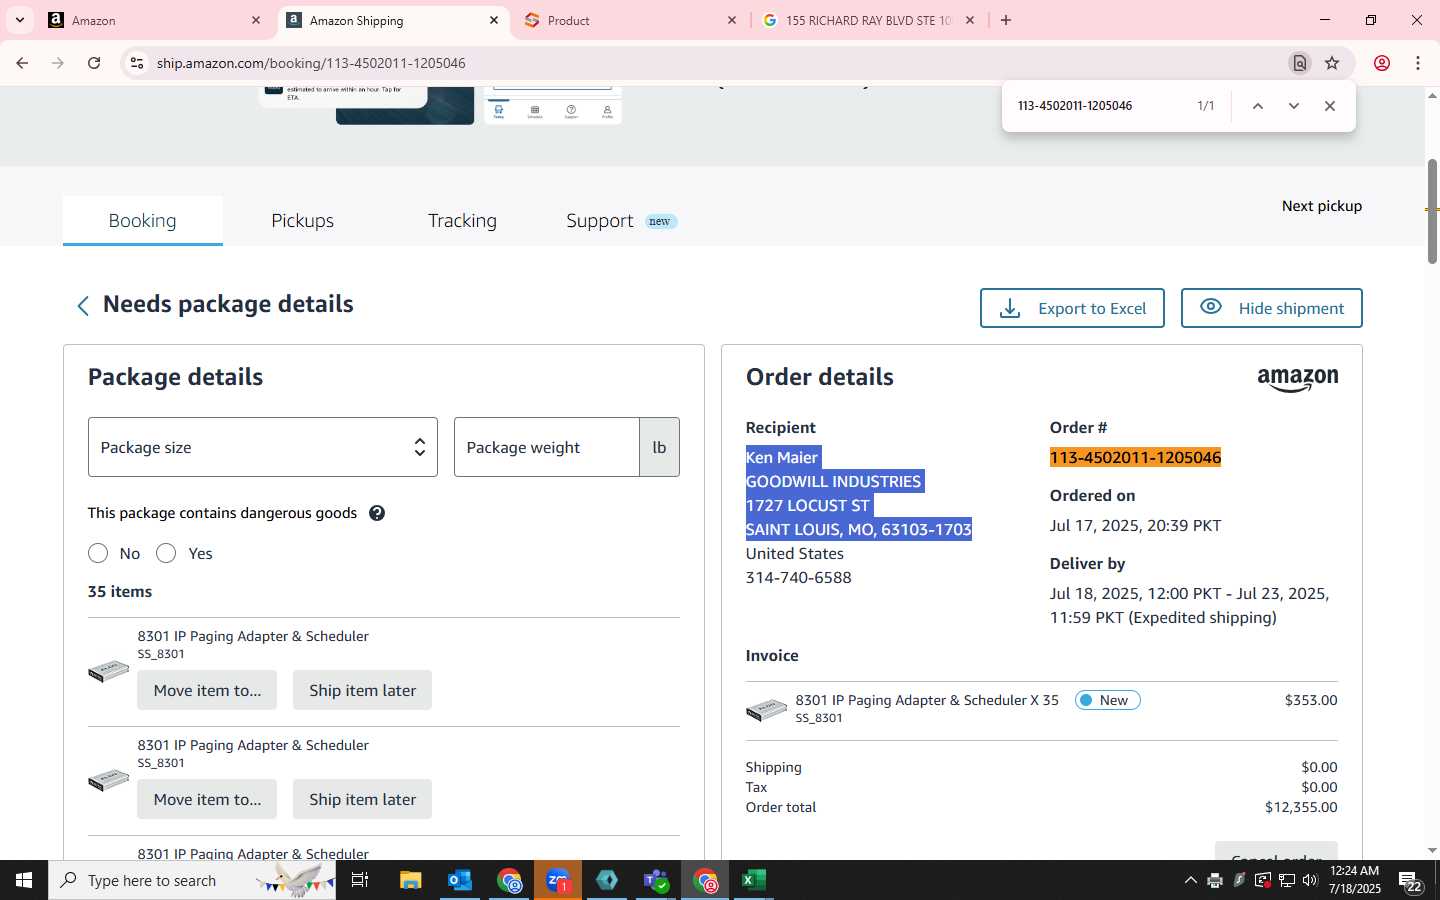Open Task View on the taskbar

[x=360, y=880]
